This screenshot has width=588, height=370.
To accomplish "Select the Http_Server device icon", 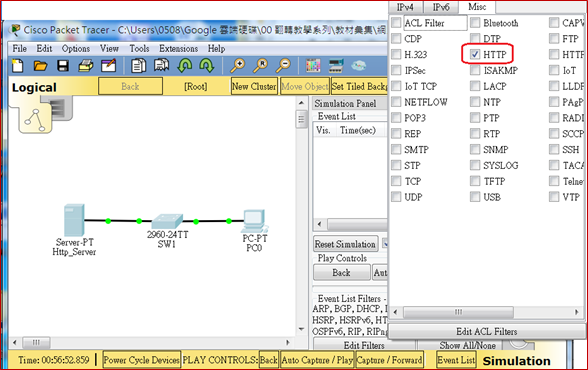I will (74, 220).
